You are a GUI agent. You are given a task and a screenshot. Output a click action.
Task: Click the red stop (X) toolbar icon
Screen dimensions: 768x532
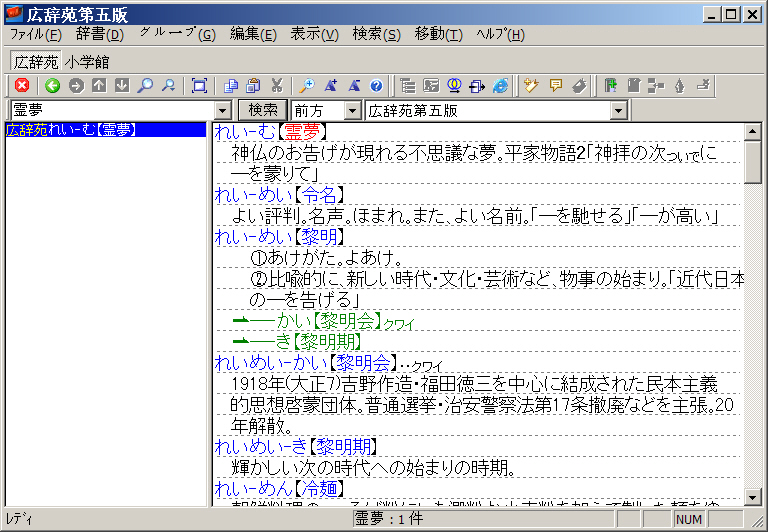(22, 86)
